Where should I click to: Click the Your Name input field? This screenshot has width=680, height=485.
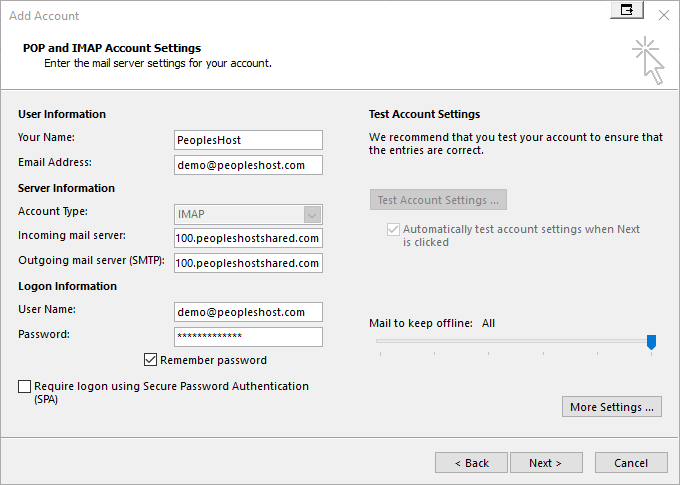click(248, 140)
